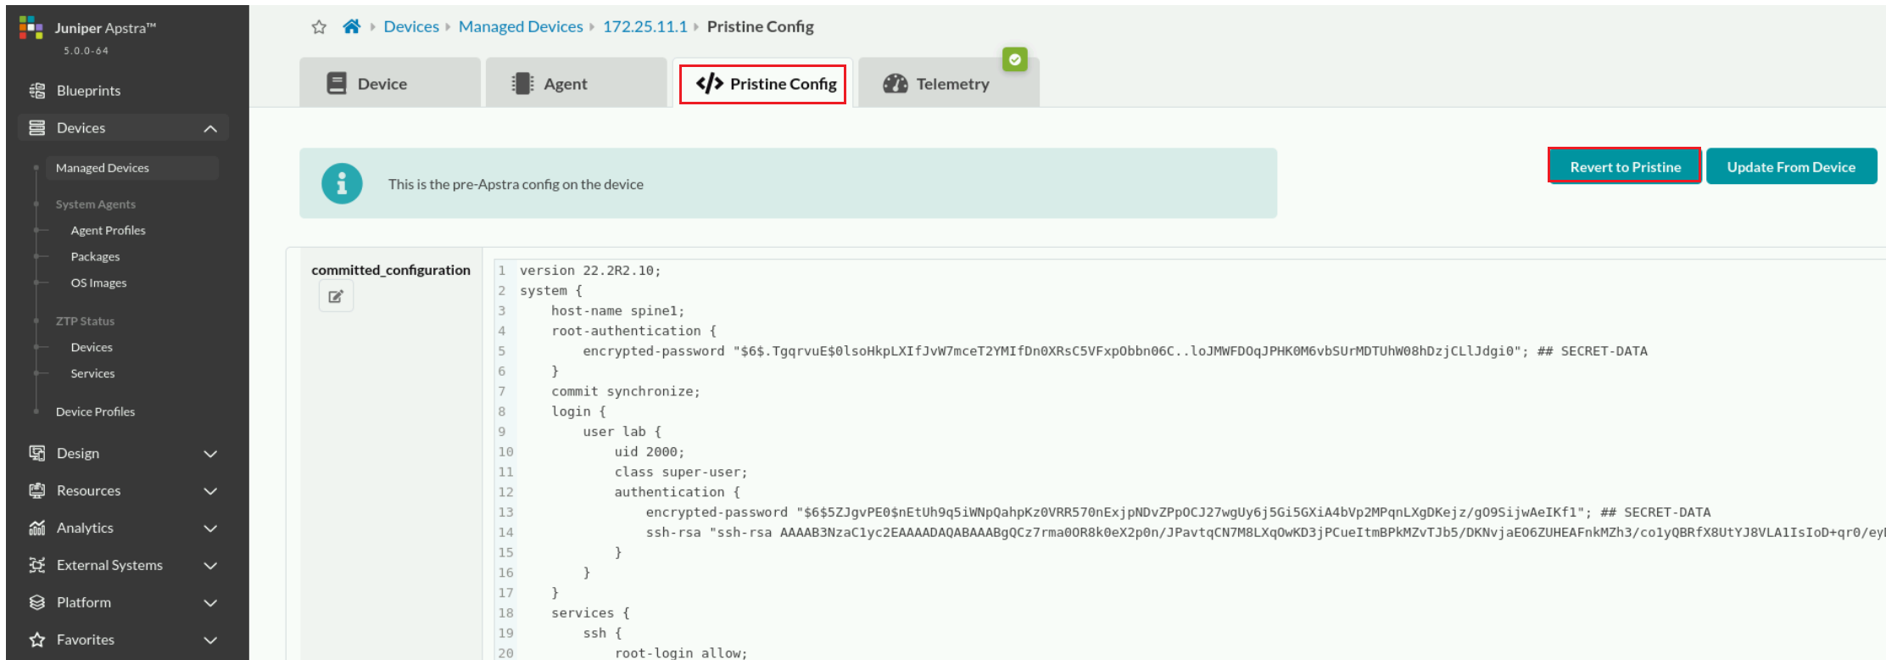This screenshot has width=1886, height=660.
Task: Click the 'root-login allow;' config line
Action: (680, 653)
